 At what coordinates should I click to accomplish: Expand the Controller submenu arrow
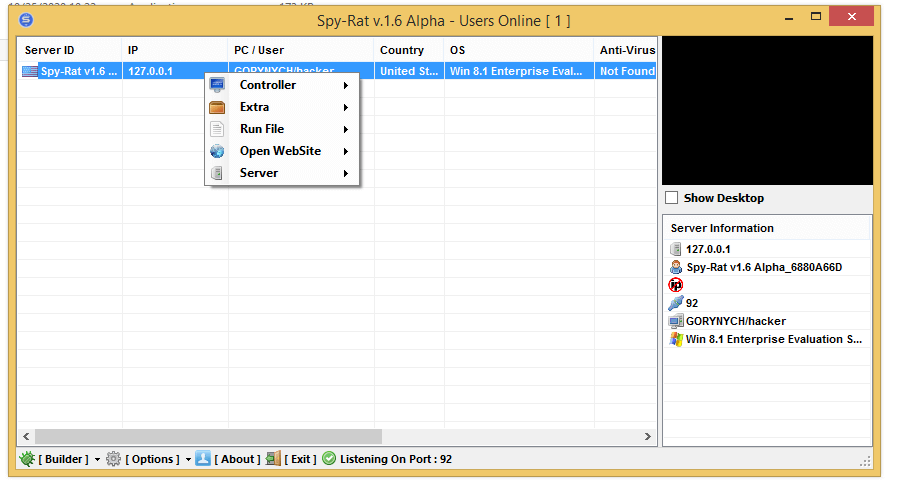point(346,86)
